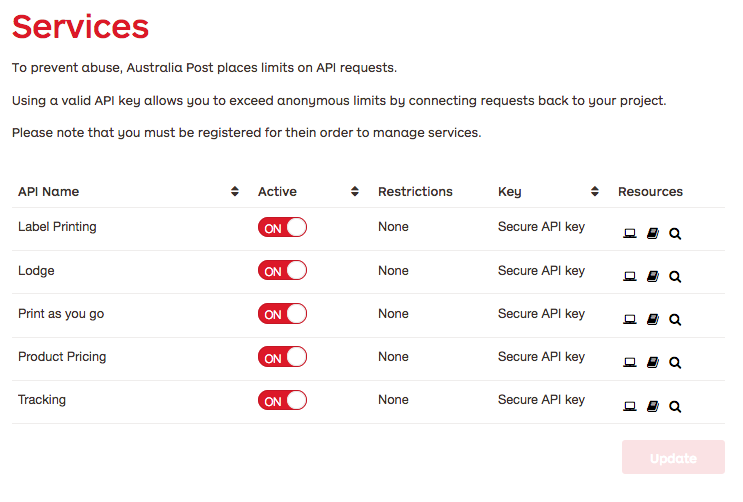Viewport: 743px width, 502px height.
Task: Sort by the Key column arrows
Action: pos(595,192)
